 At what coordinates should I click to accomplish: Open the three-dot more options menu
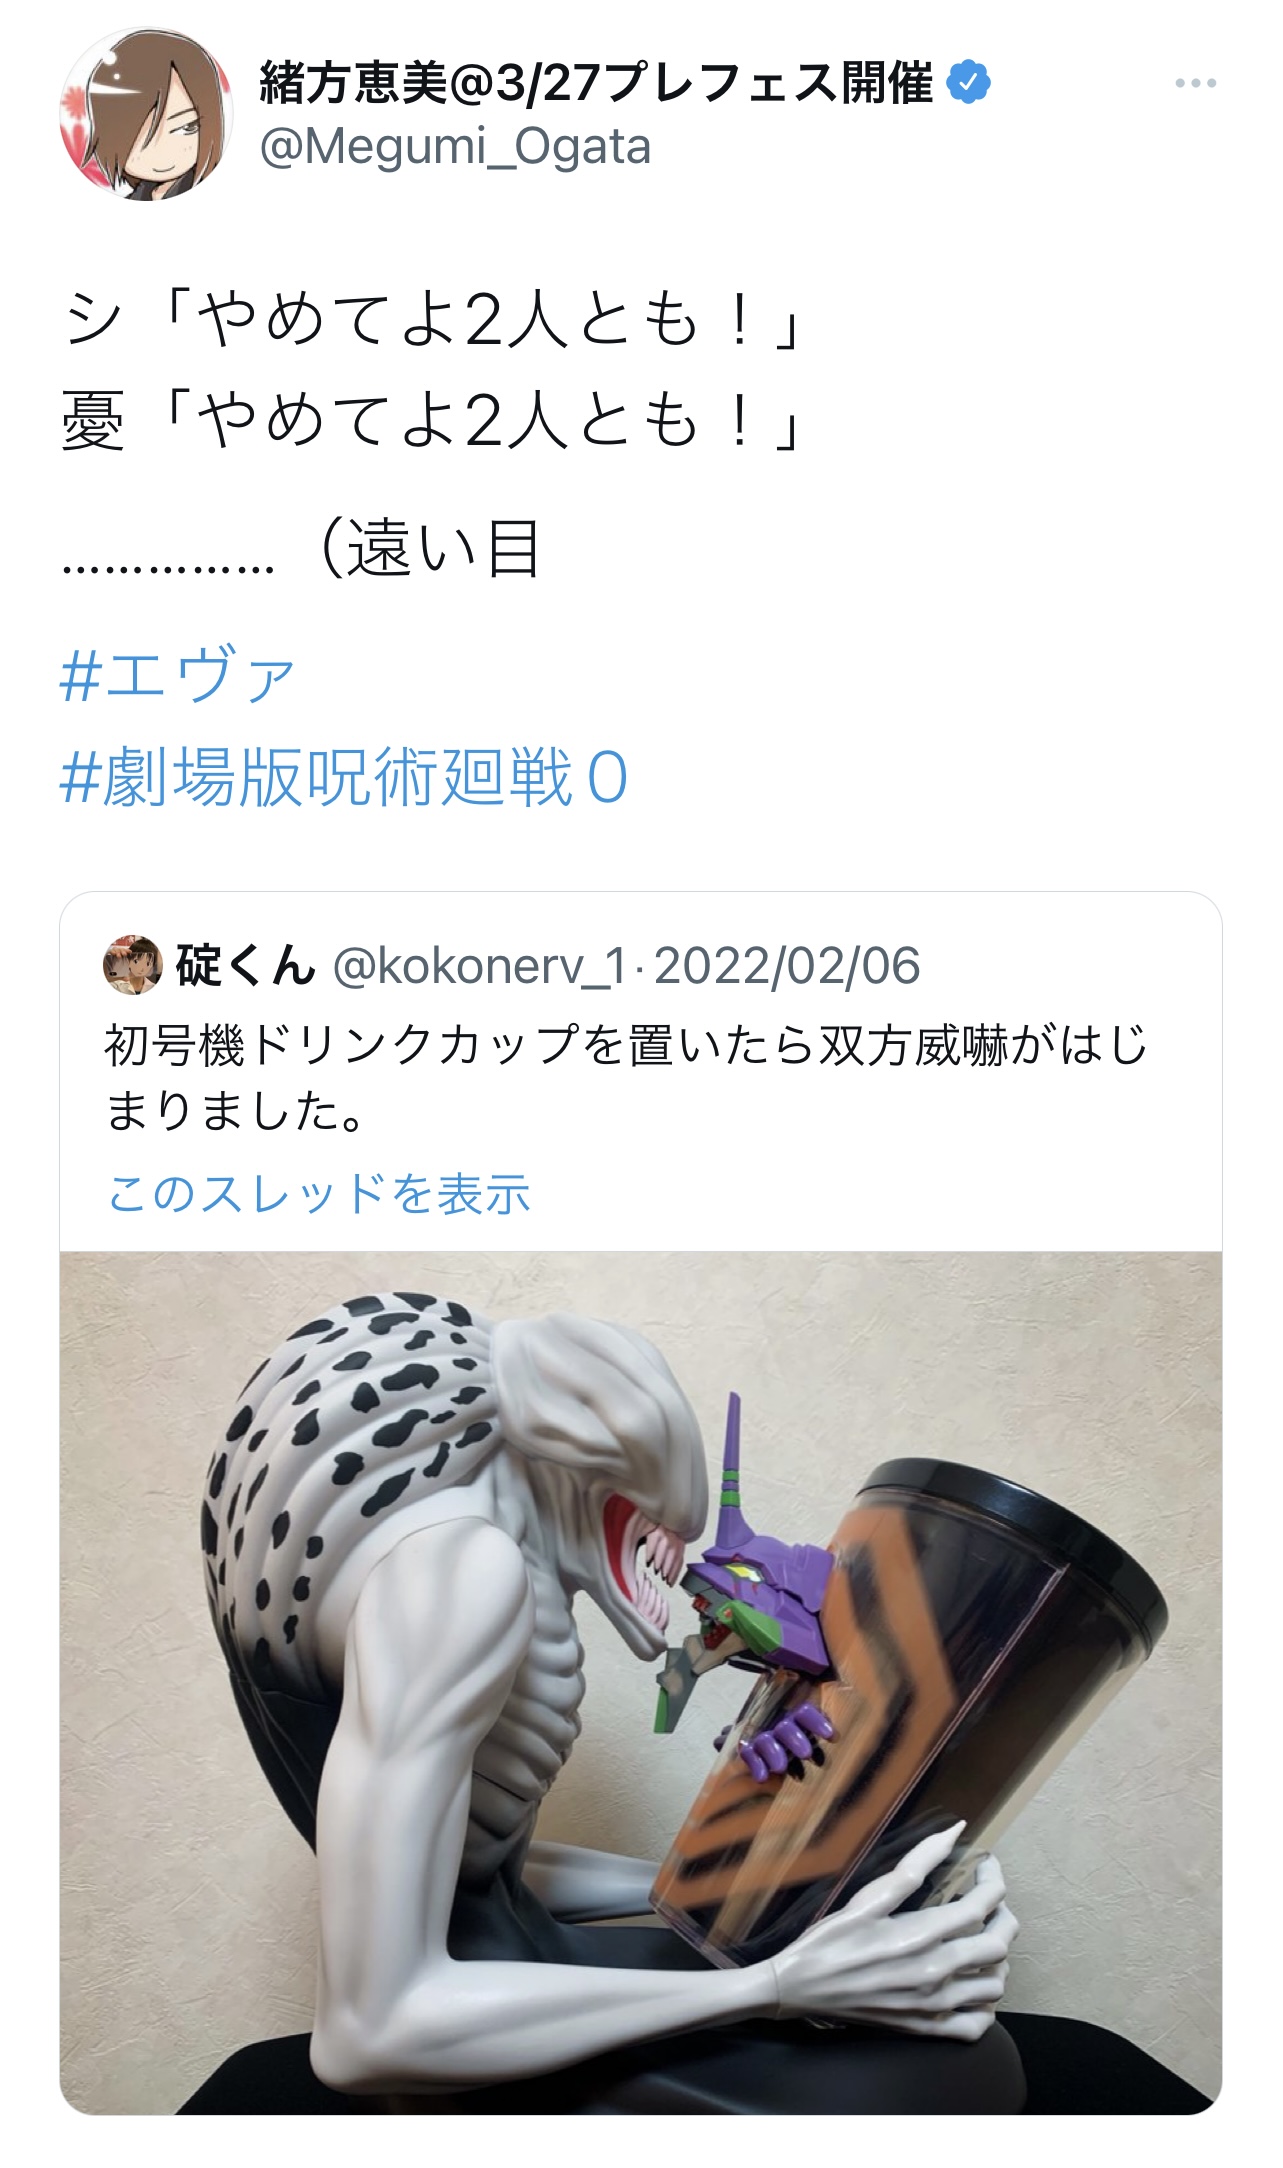tap(1195, 83)
